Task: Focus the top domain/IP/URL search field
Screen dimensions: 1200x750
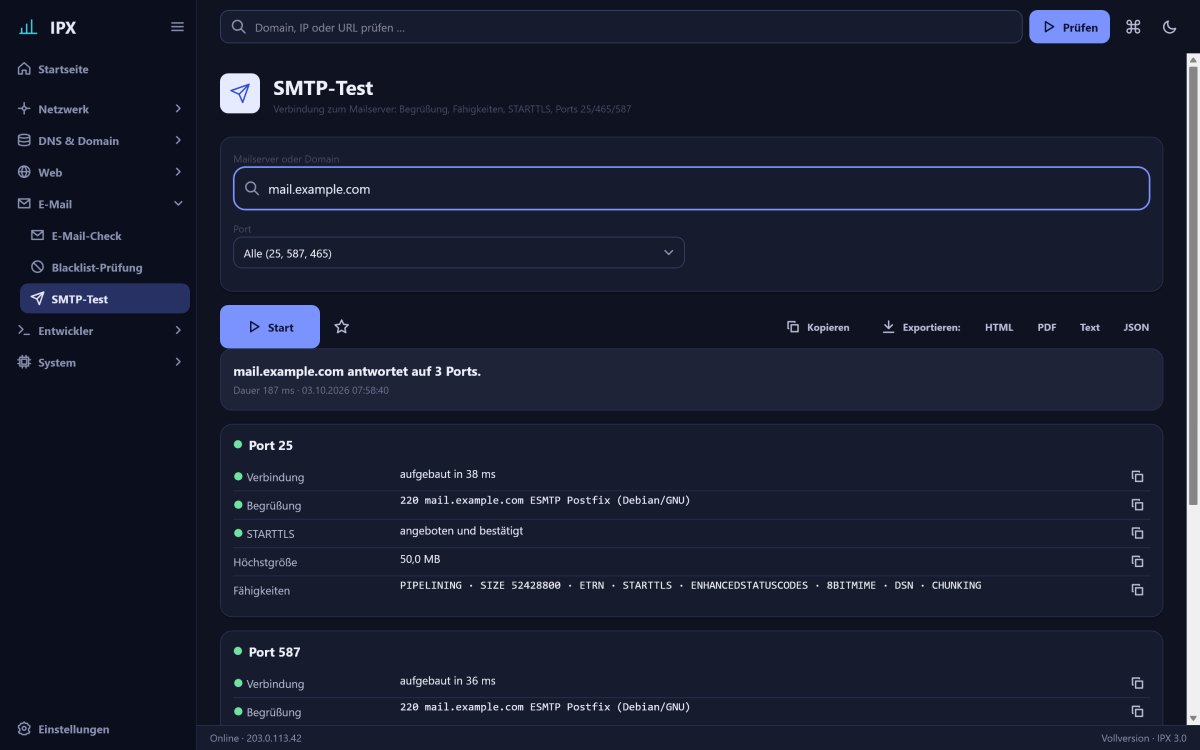Action: pyautogui.click(x=621, y=27)
